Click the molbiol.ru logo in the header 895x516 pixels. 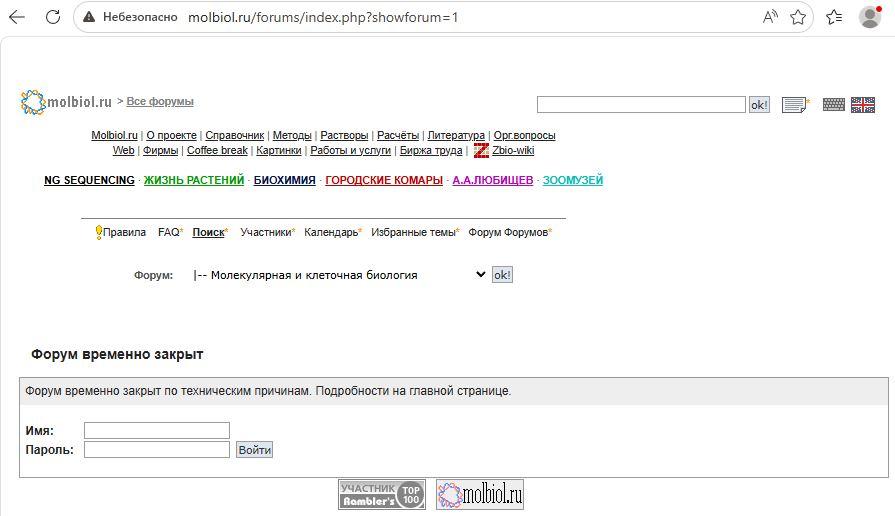pos(66,102)
